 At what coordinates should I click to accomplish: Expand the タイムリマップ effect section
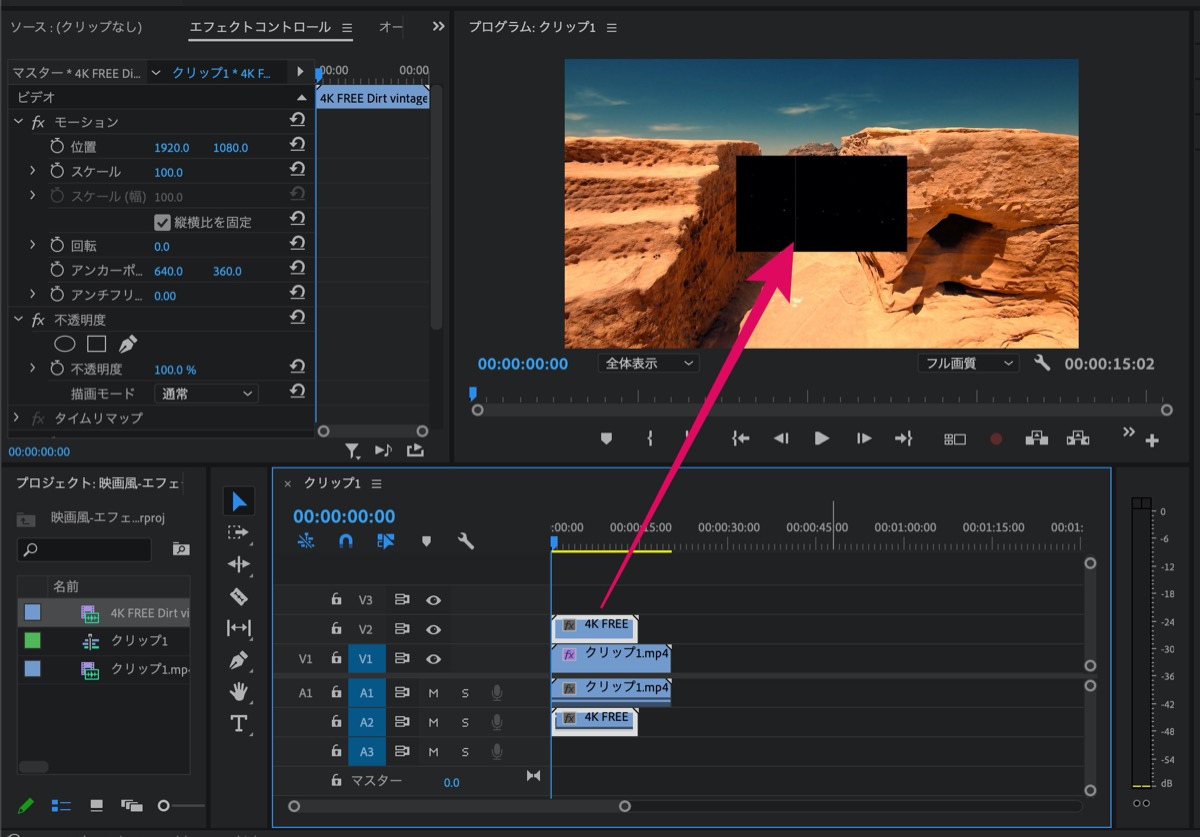pyautogui.click(x=17, y=418)
